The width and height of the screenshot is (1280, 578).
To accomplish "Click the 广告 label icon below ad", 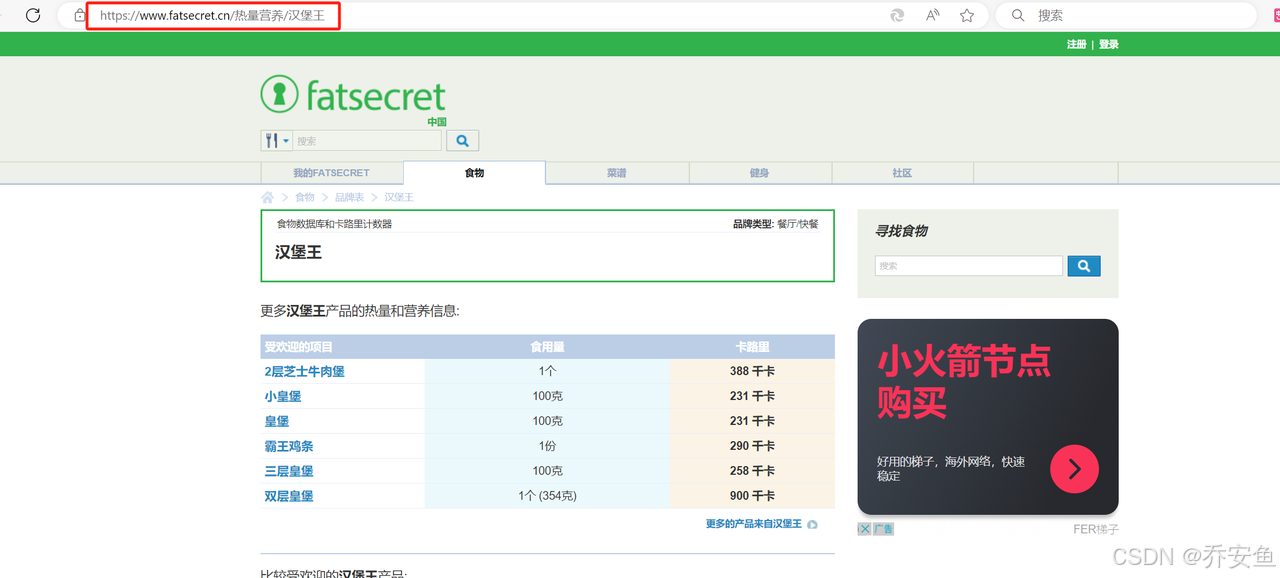I will click(883, 529).
